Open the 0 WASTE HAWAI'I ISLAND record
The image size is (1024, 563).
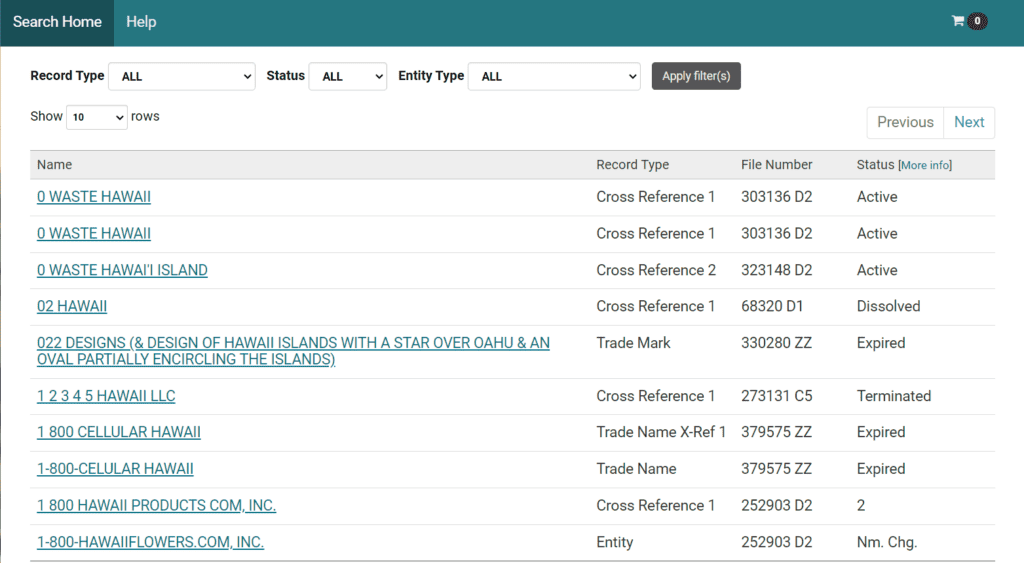(x=122, y=270)
